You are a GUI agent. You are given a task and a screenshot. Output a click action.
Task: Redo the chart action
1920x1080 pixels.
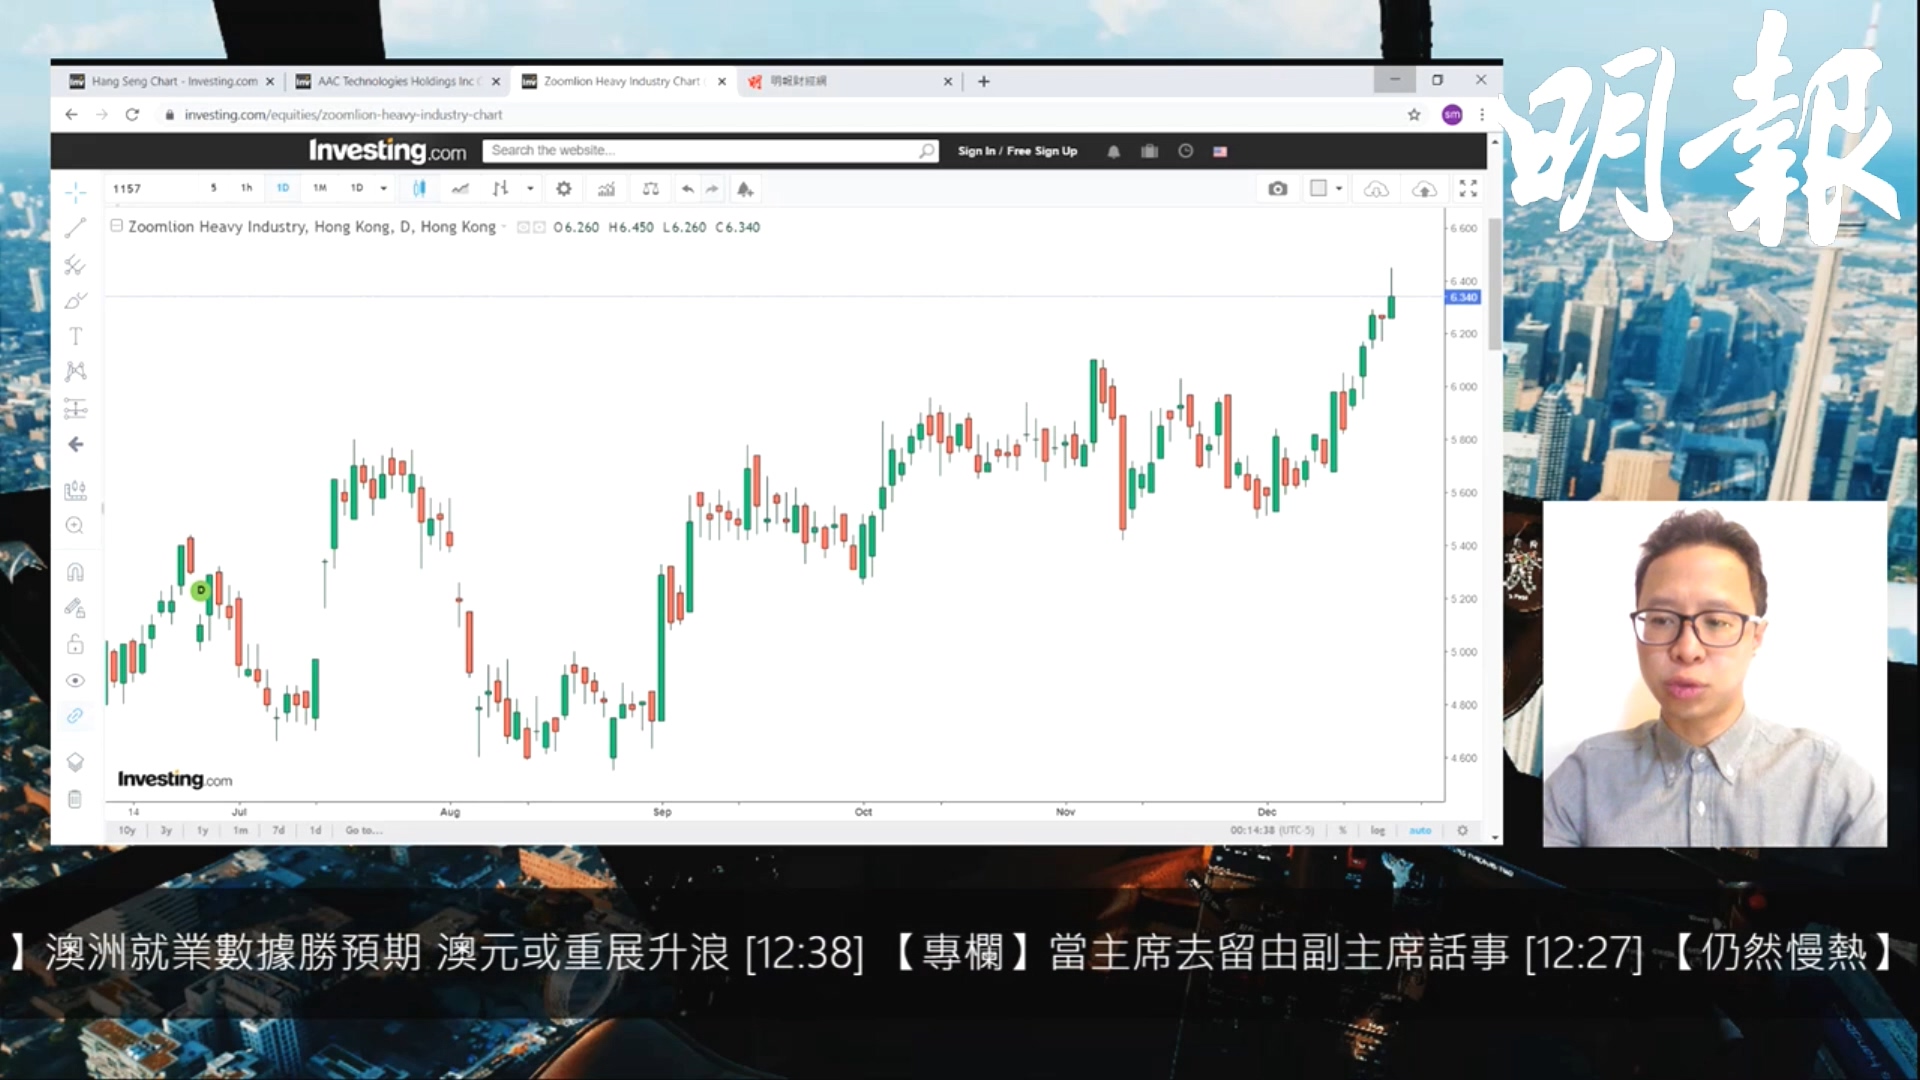click(712, 188)
